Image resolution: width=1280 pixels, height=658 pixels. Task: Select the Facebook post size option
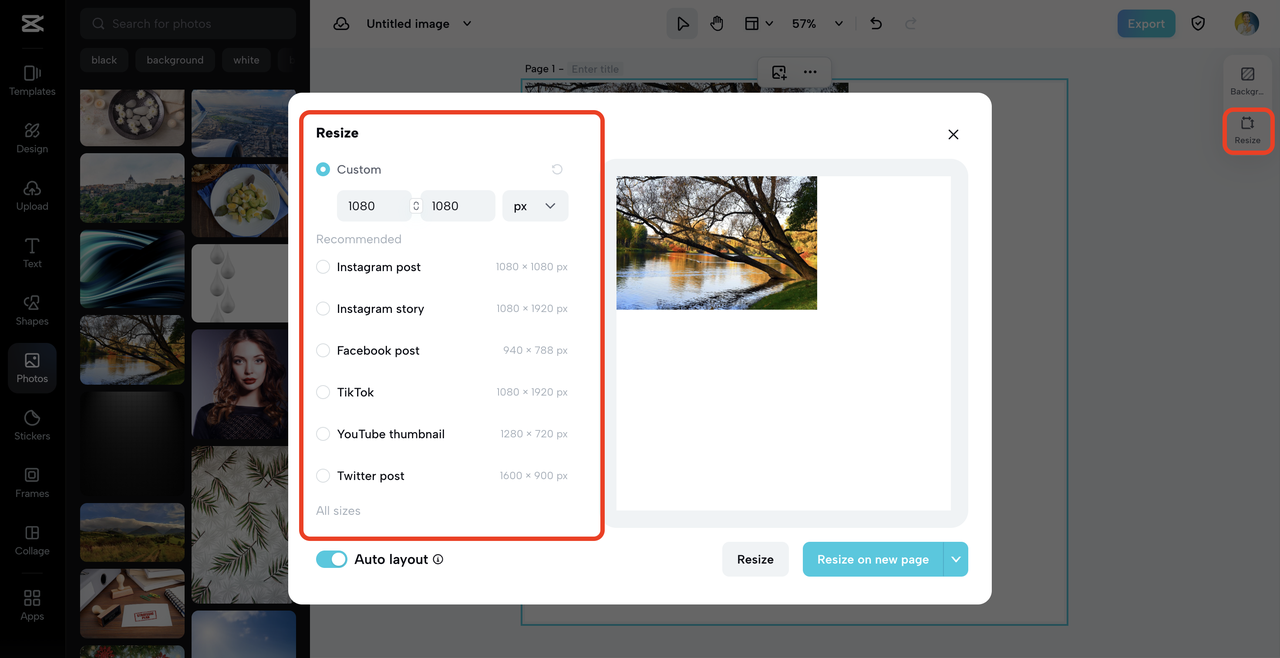[442, 351]
